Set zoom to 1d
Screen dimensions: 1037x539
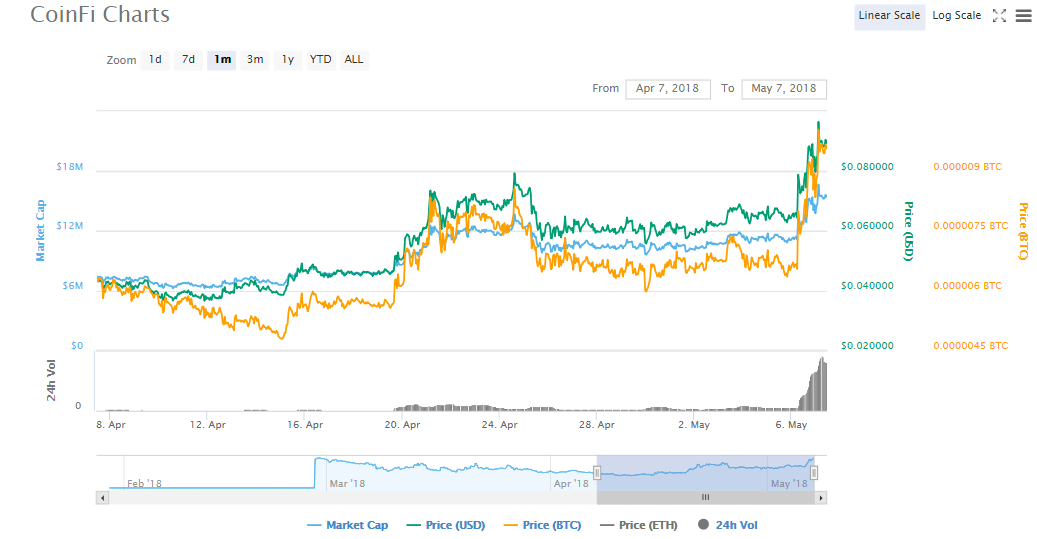click(155, 60)
